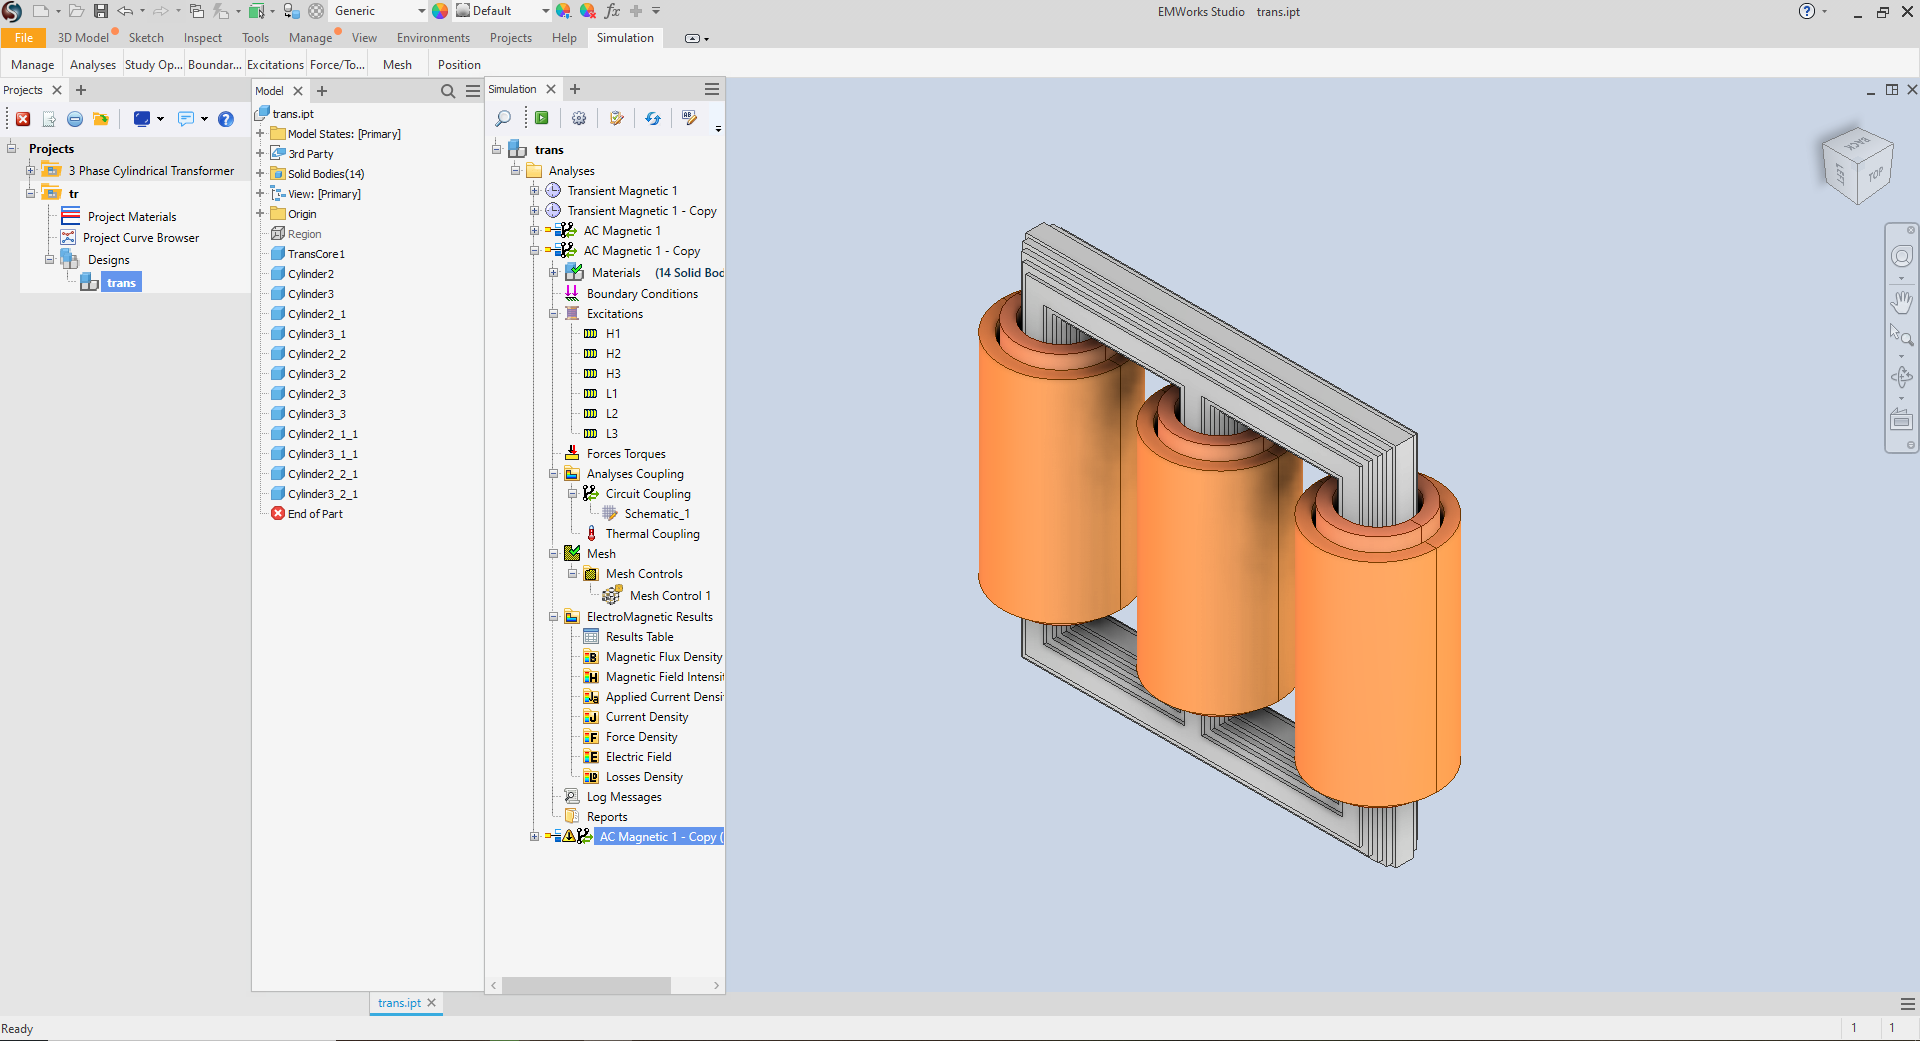This screenshot has height=1041, width=1920.
Task: Expand Solid Bodies(14) in Model tree
Action: pos(260,174)
